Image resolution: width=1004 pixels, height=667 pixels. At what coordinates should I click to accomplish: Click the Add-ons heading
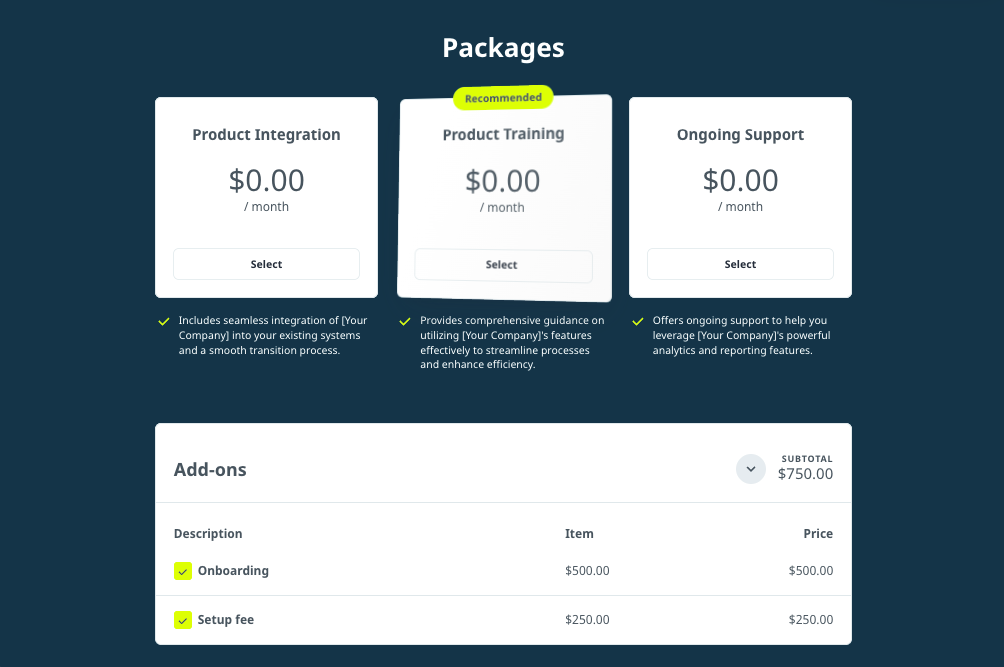tap(210, 470)
